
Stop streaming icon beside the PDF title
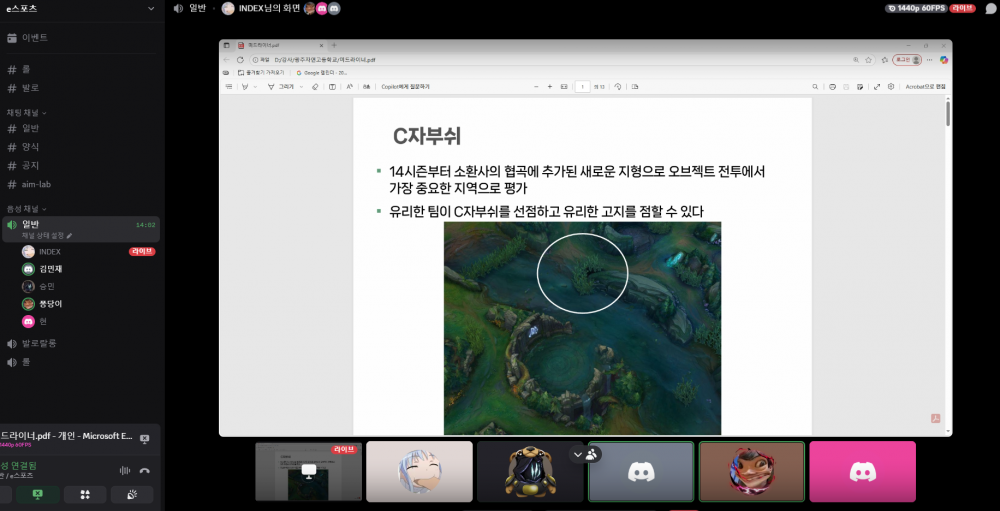click(144, 438)
